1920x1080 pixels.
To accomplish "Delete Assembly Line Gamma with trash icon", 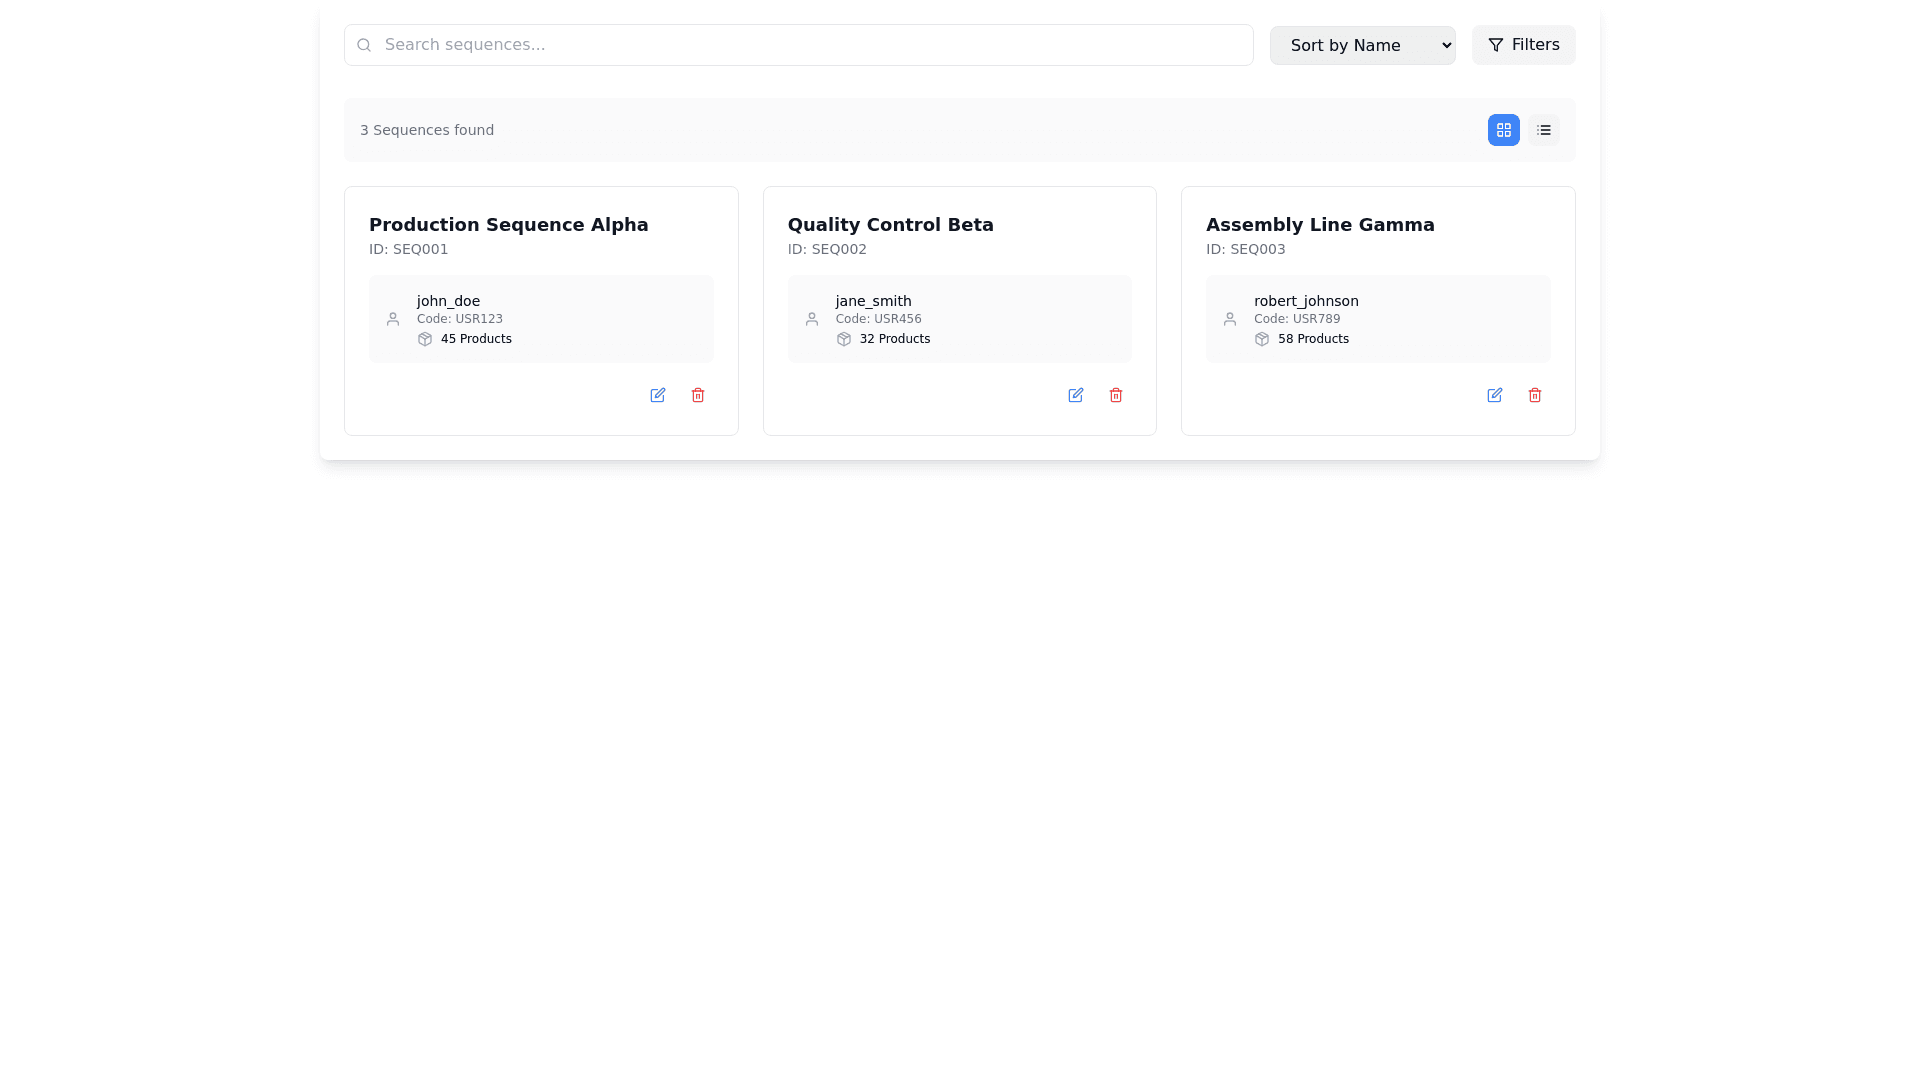I will tap(1534, 395).
